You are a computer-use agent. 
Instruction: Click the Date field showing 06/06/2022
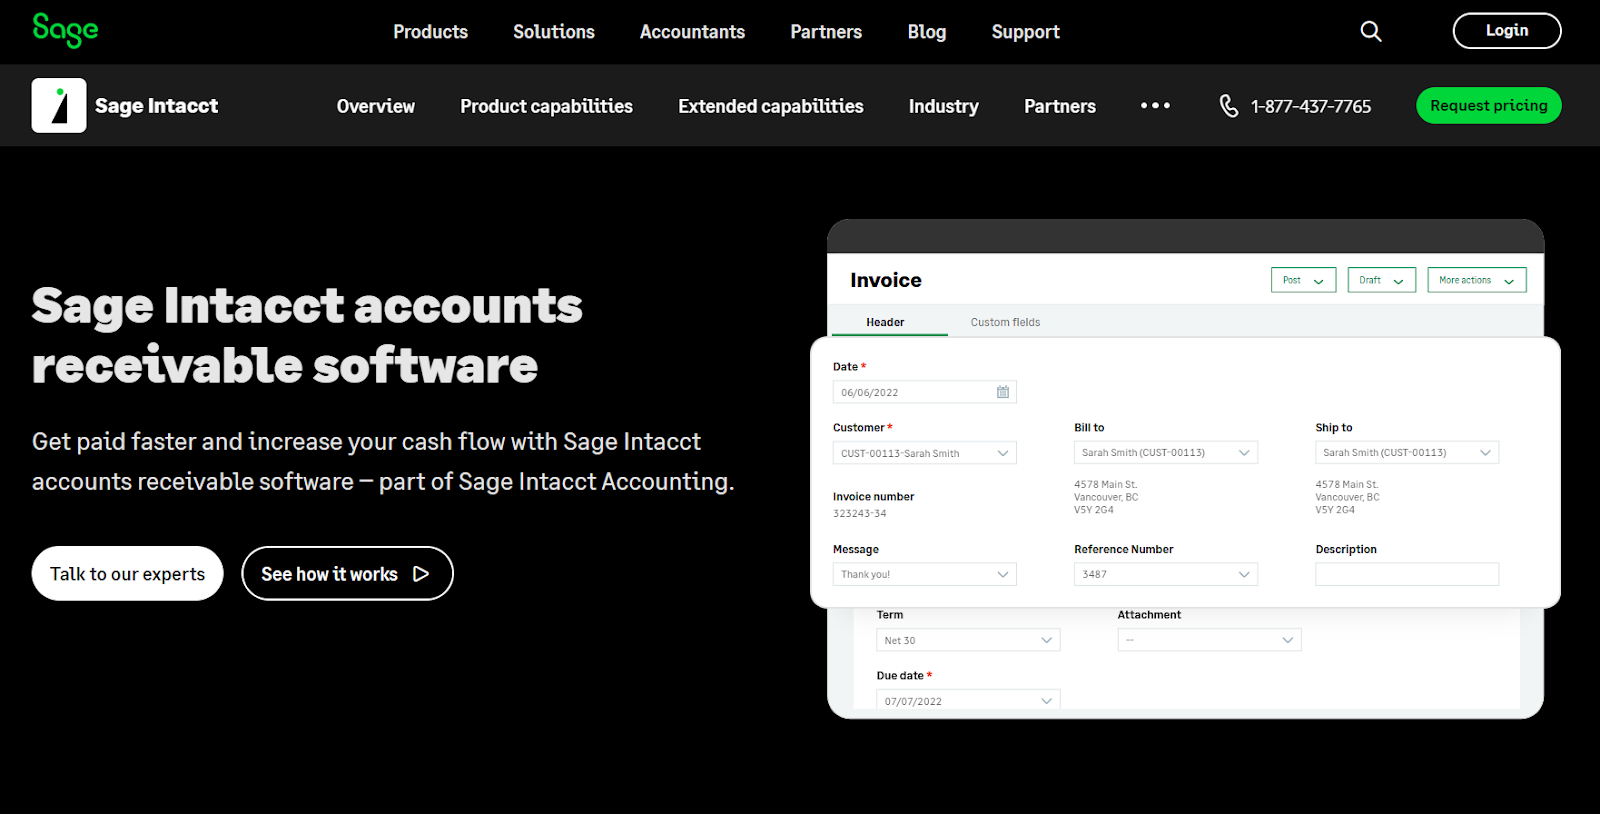924,392
